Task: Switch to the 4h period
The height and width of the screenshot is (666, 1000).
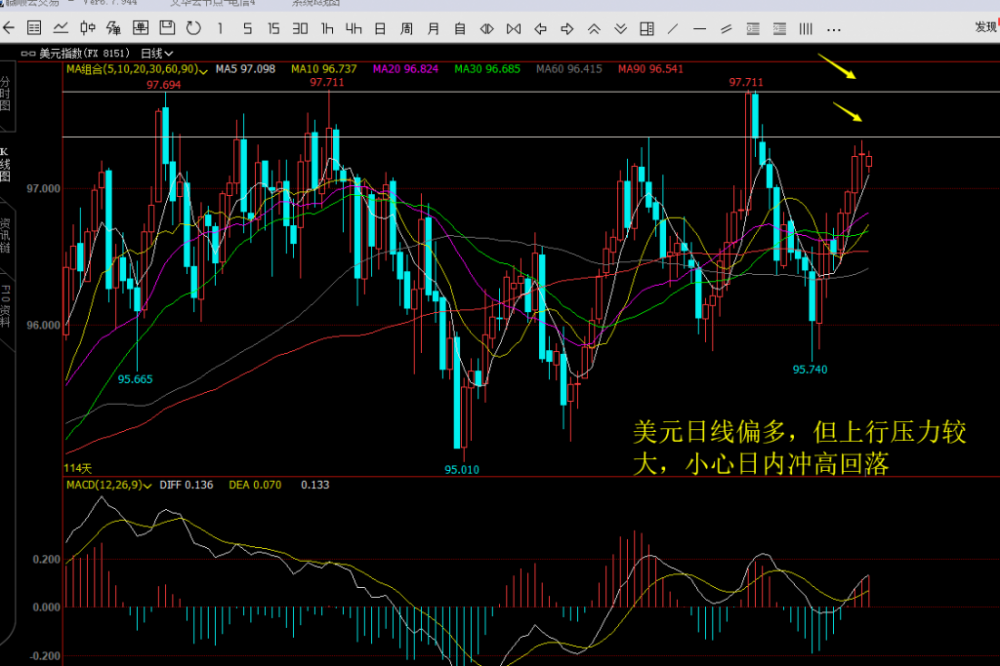Action: [353, 28]
